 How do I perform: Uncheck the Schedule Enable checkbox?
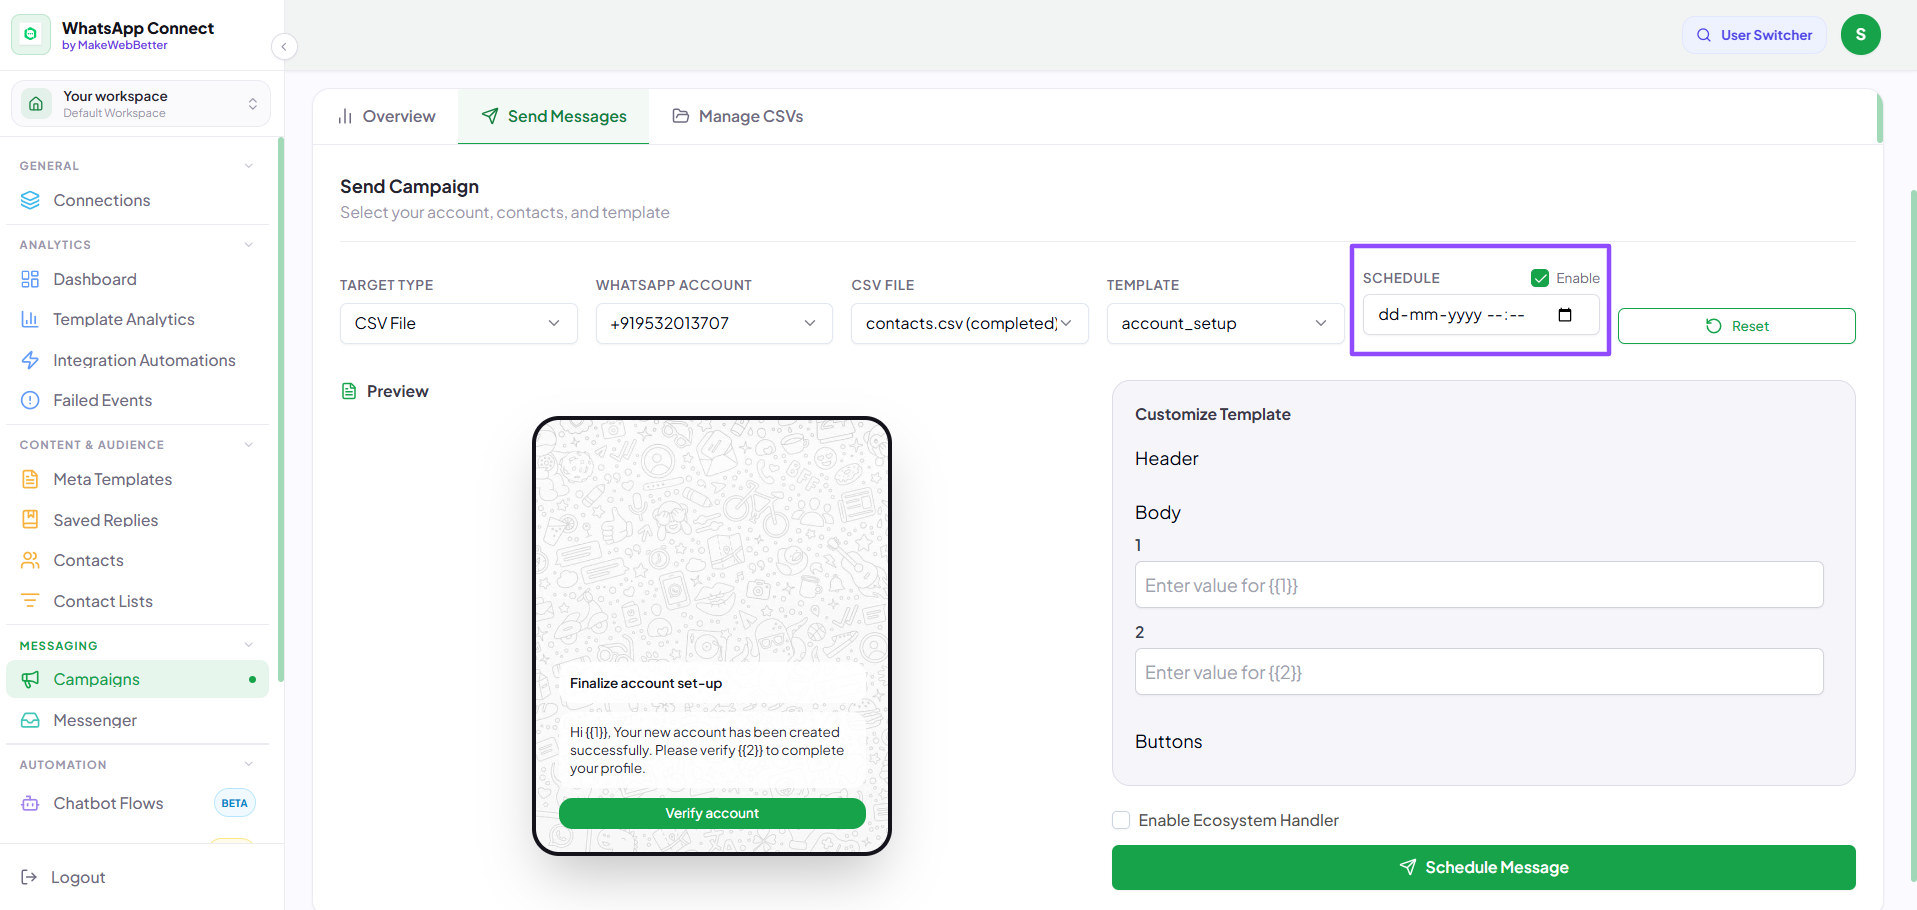click(1540, 278)
